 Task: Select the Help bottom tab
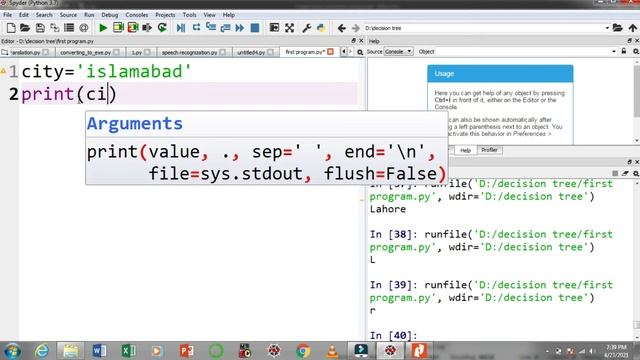click(465, 150)
